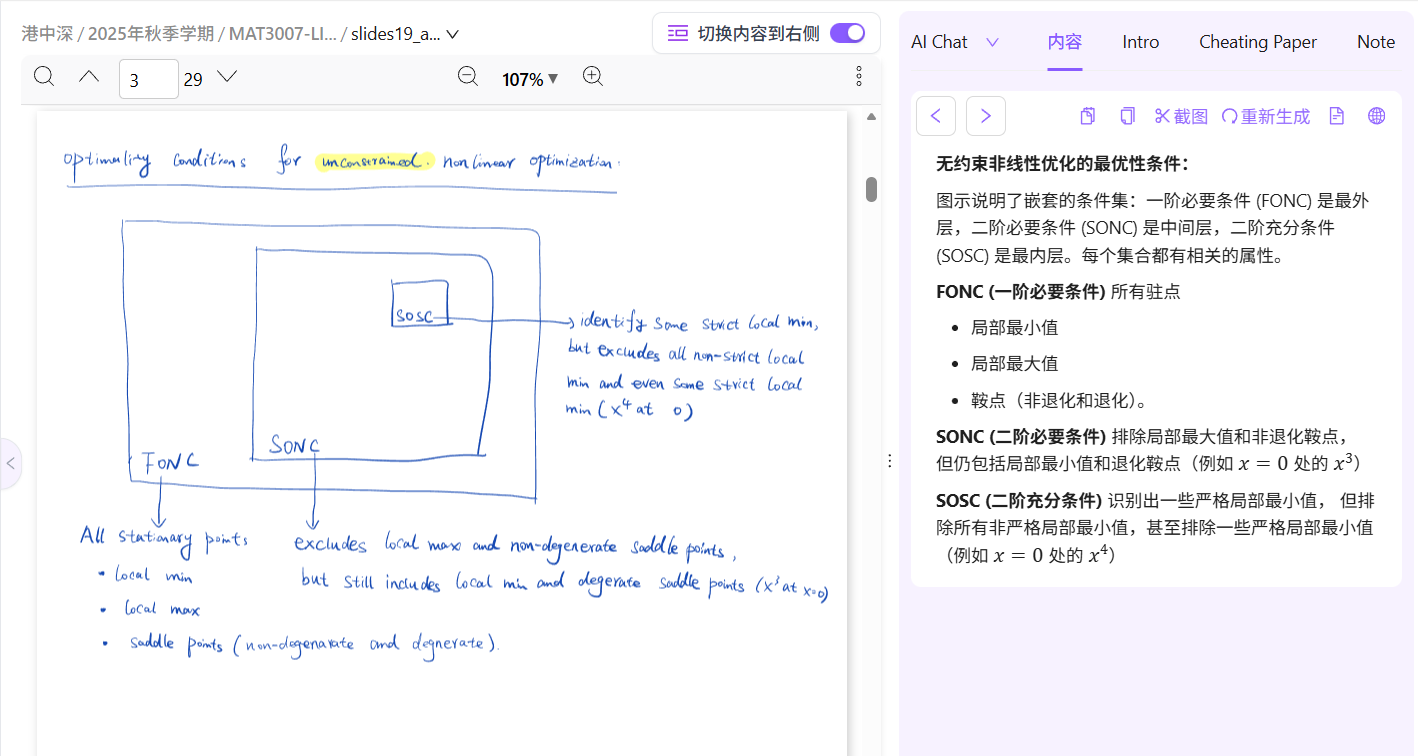The height and width of the screenshot is (756, 1418).
Task: Expand the slides19 file name dropdown
Action: pyautogui.click(x=452, y=34)
